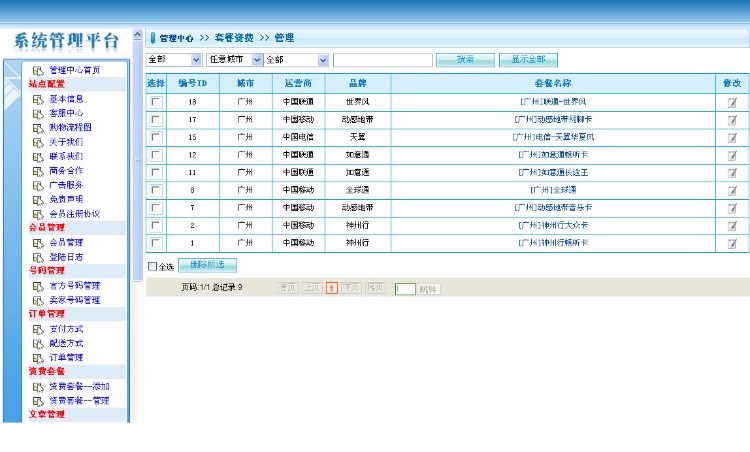This screenshot has width=750, height=452.
Task: Open the [广州]联通-世界风 package link
Action: coord(553,102)
